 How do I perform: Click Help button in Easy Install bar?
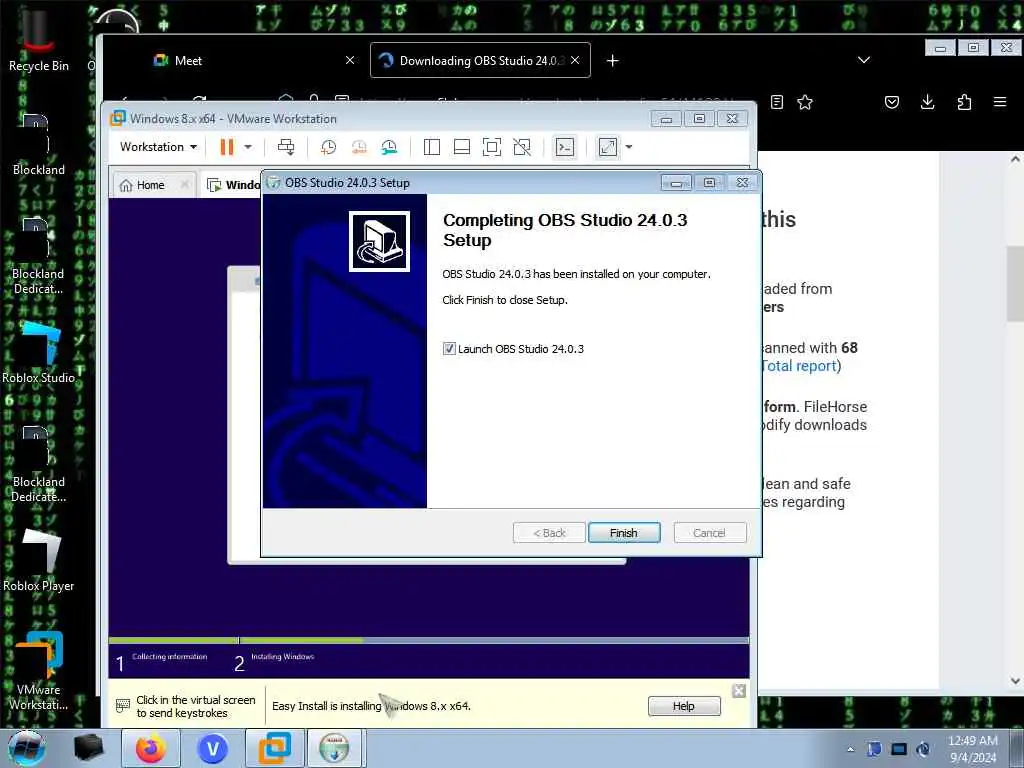(x=684, y=706)
